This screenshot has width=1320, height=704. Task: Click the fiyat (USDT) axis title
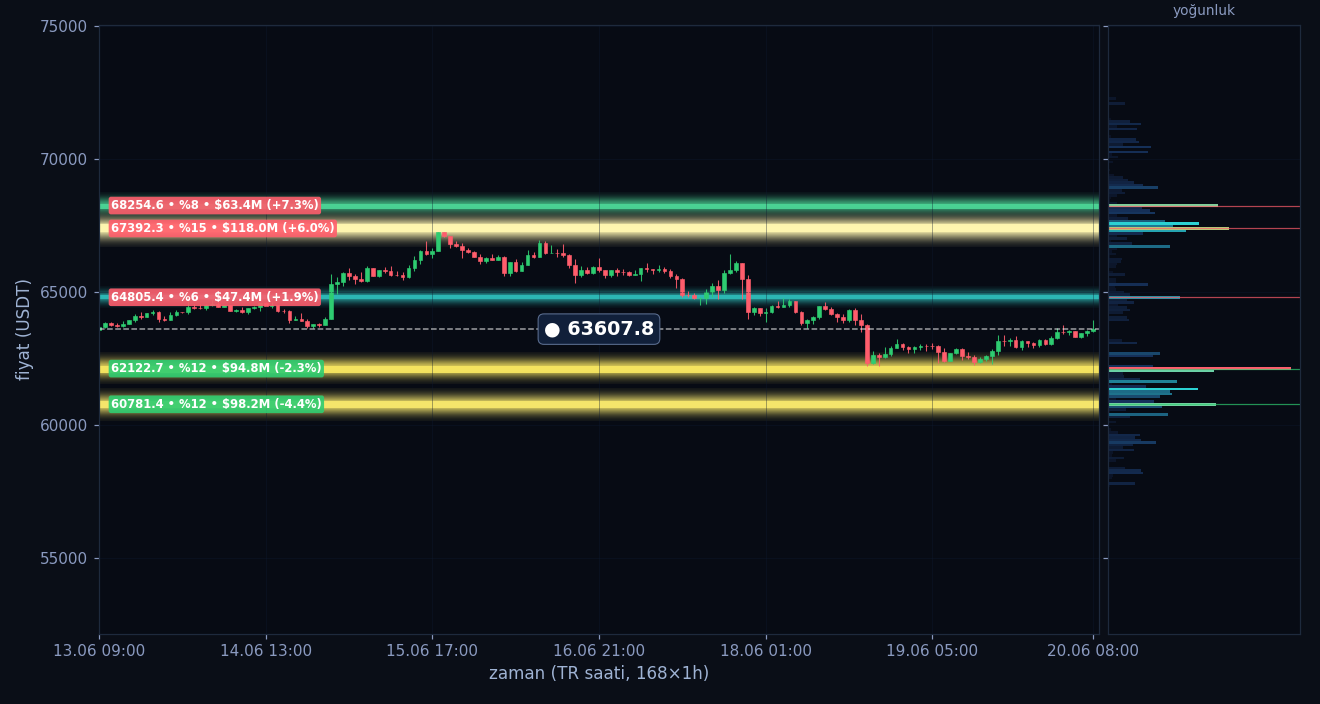(24, 329)
